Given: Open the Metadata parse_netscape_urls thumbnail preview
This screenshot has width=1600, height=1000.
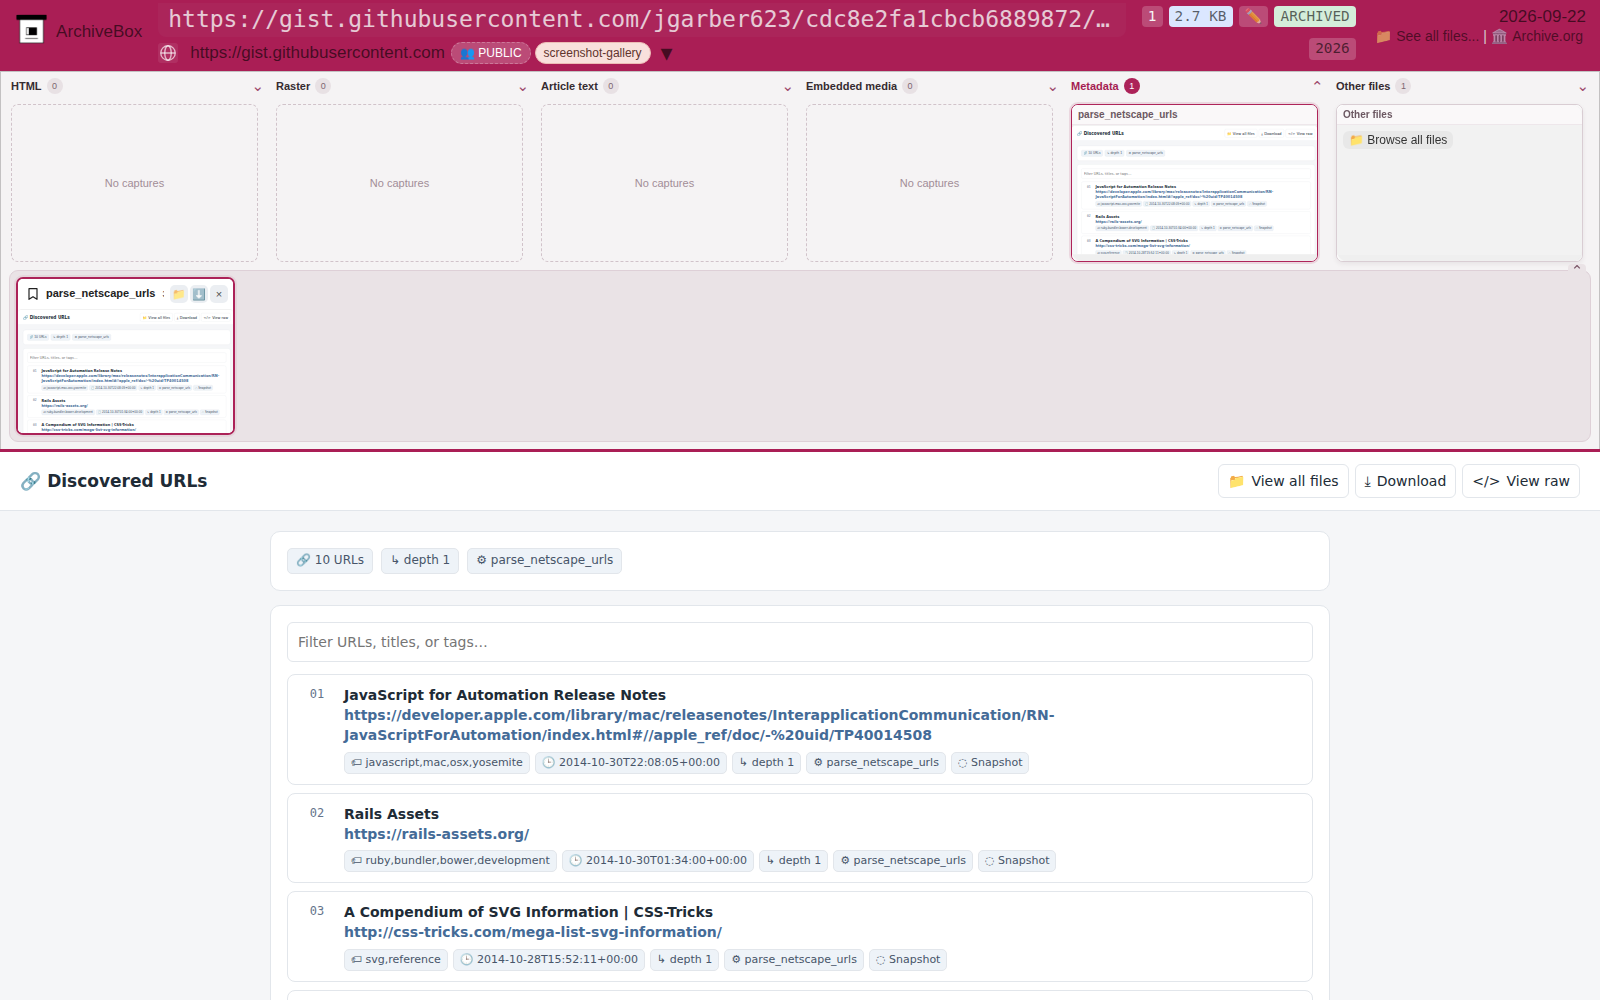Looking at the screenshot, I should point(1194,183).
